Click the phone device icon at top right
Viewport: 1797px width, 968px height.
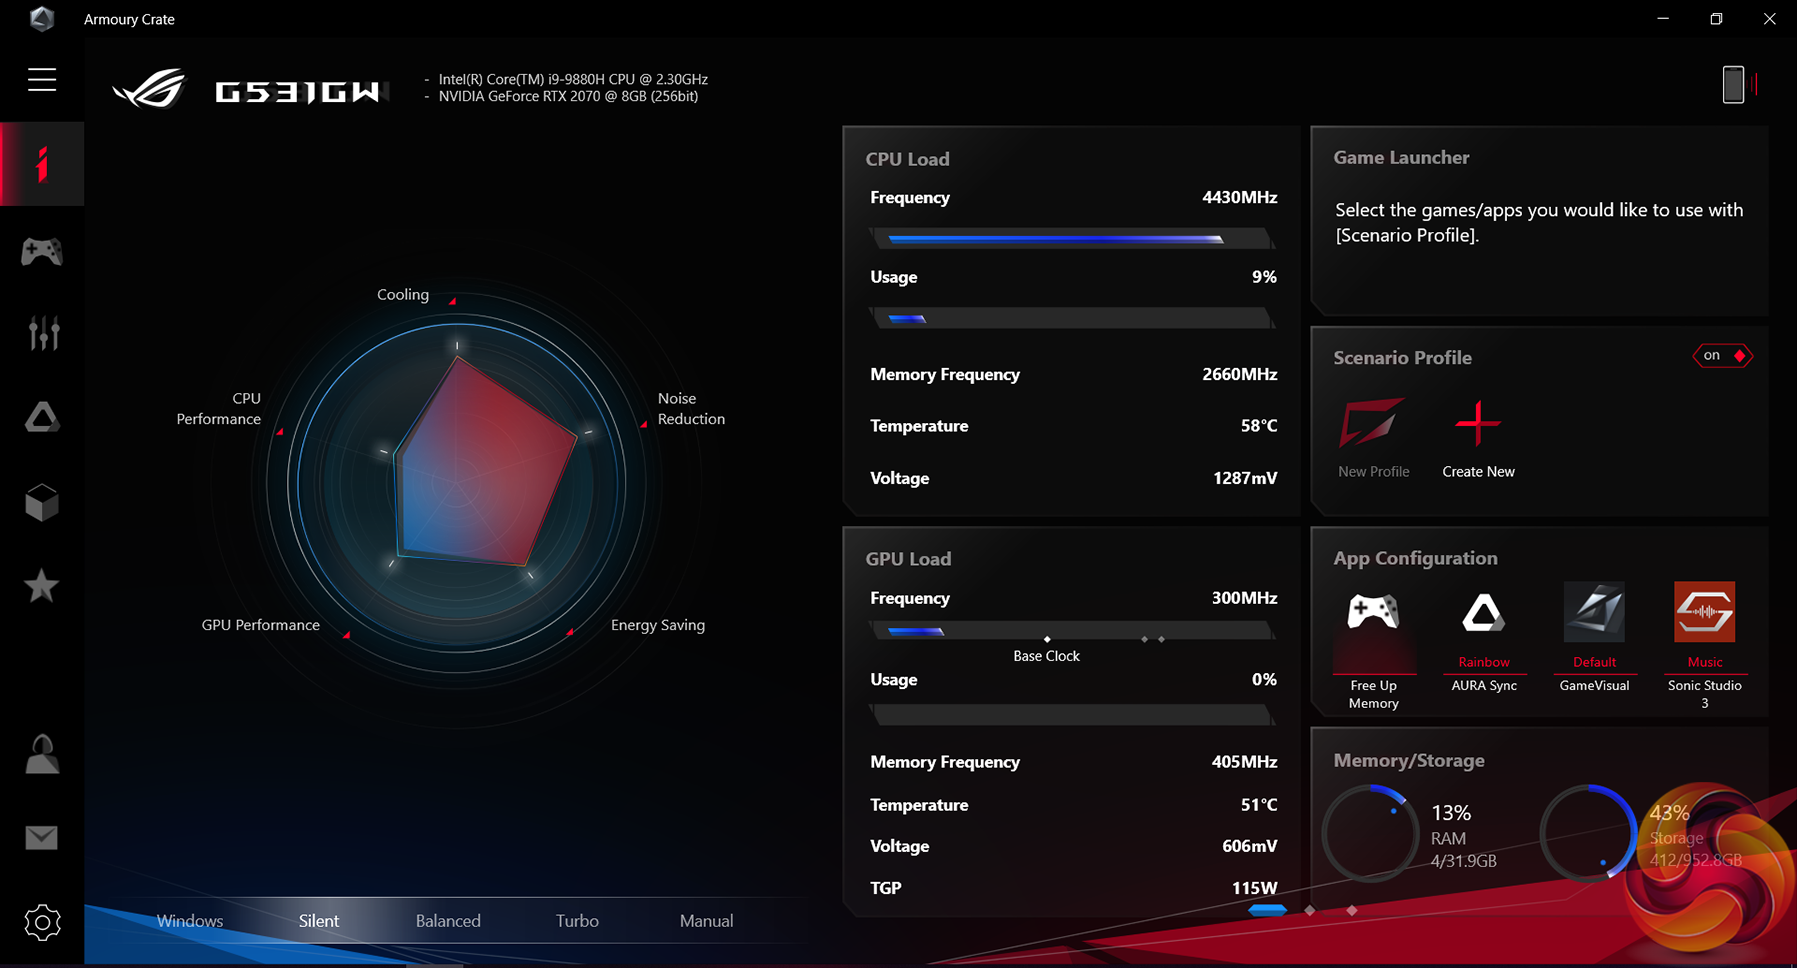click(1733, 85)
